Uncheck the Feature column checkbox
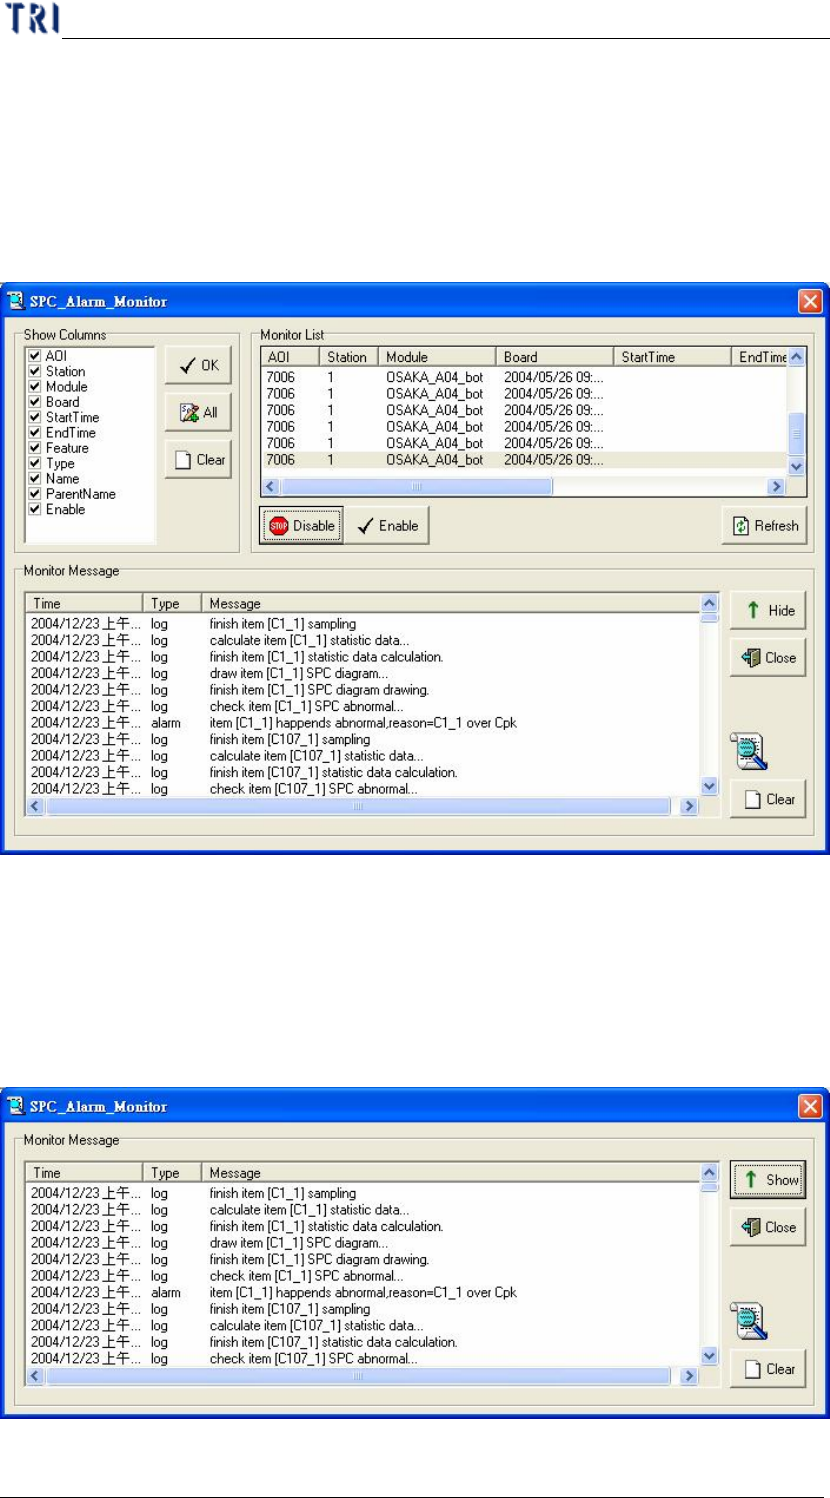Screen dimensions: 830x1498 click(x=35, y=448)
